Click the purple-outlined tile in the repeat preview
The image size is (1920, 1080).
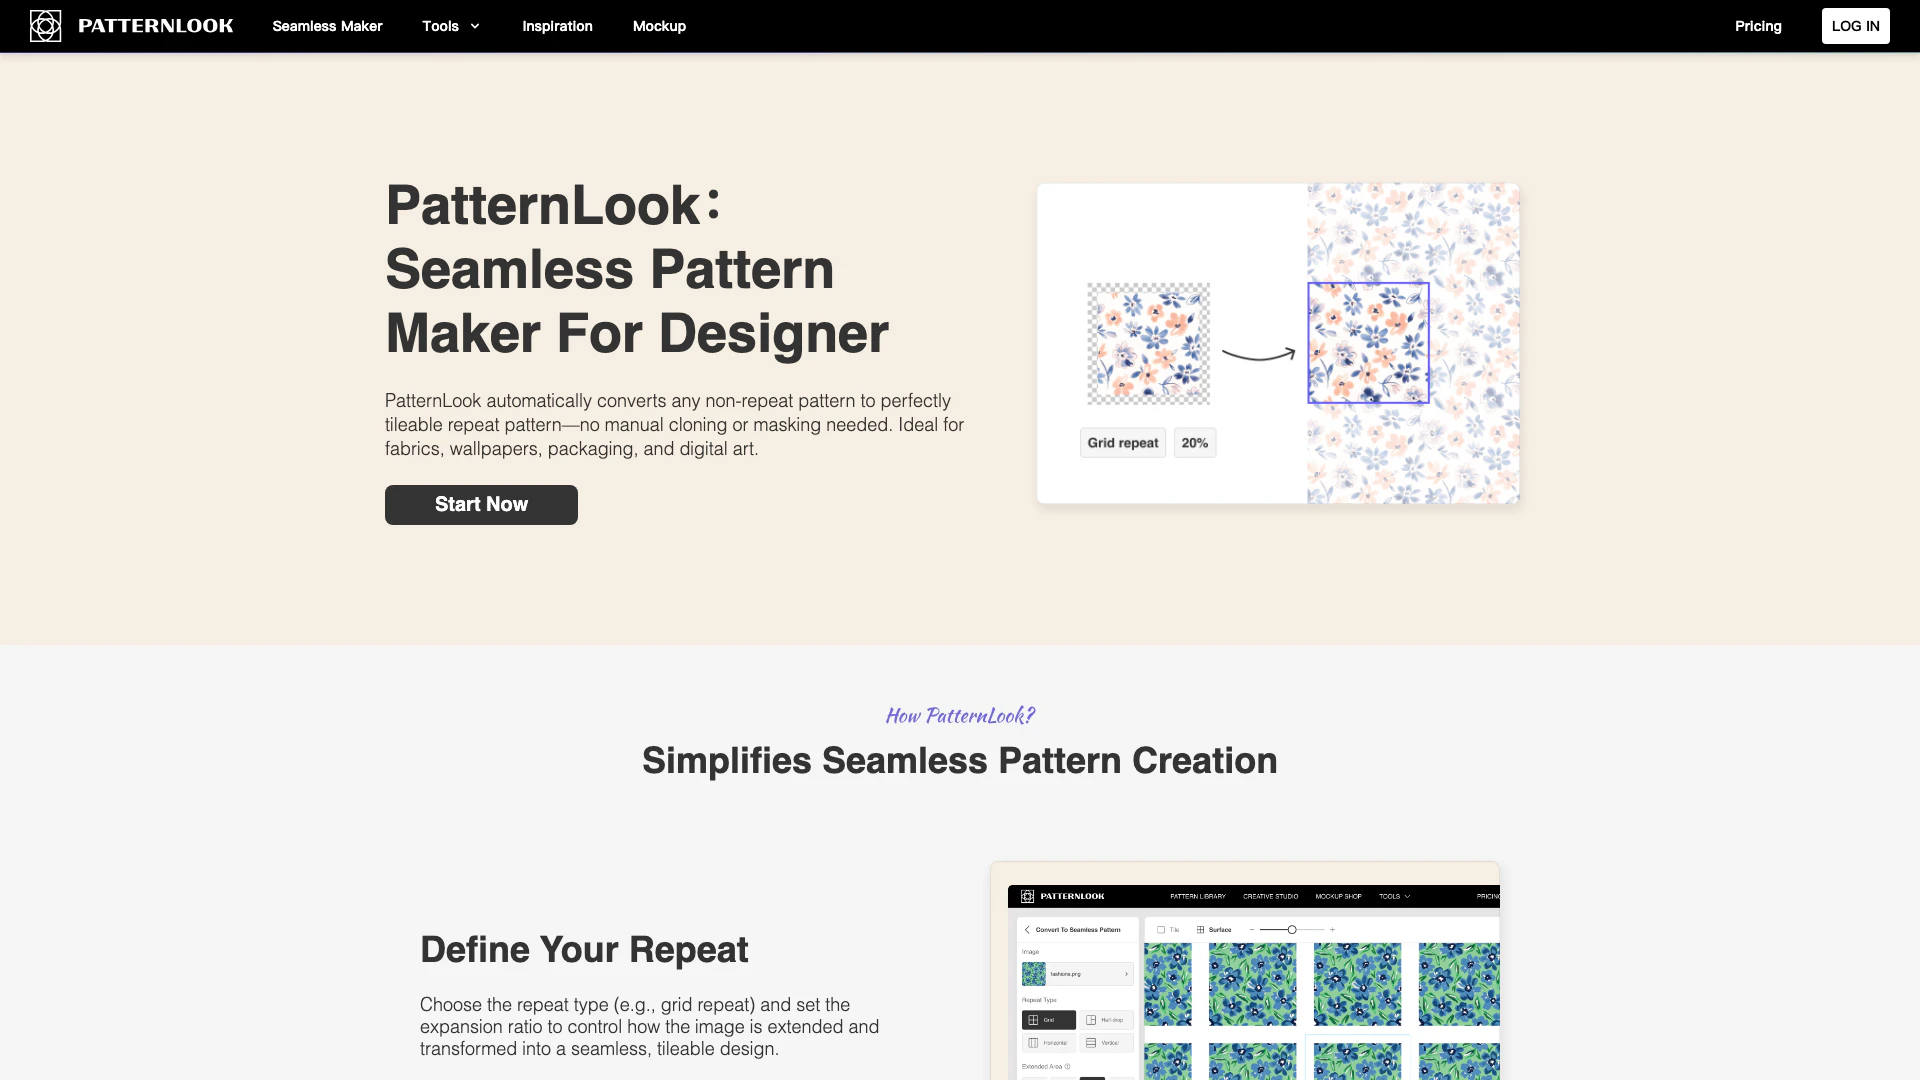(1368, 343)
